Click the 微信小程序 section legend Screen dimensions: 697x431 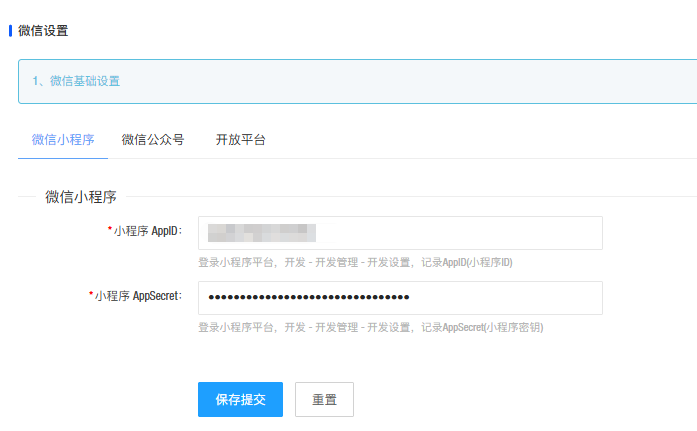click(81, 197)
